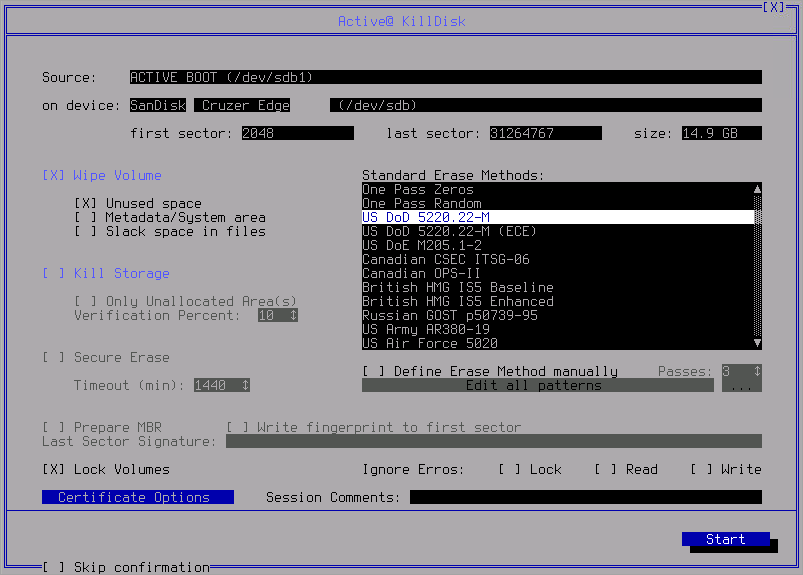Tick the Skip confirmation checkbox

point(53,567)
